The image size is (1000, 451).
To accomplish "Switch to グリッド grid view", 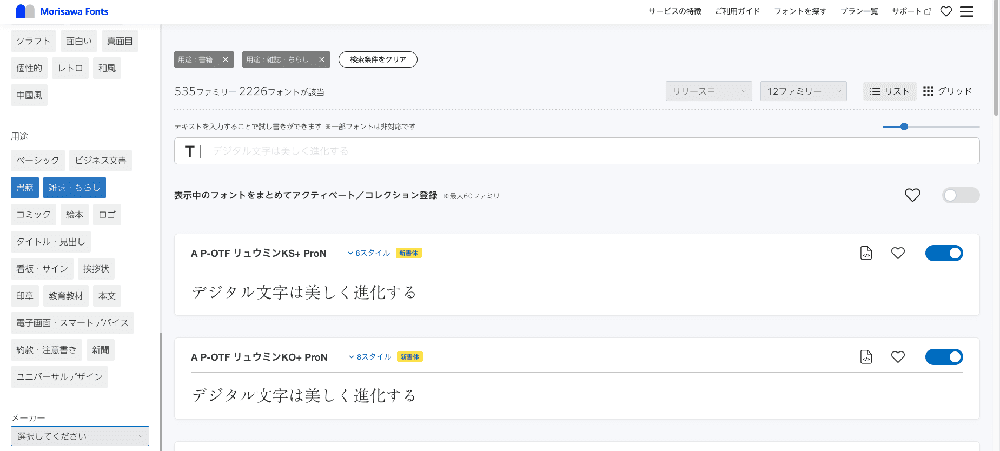I will [947, 91].
